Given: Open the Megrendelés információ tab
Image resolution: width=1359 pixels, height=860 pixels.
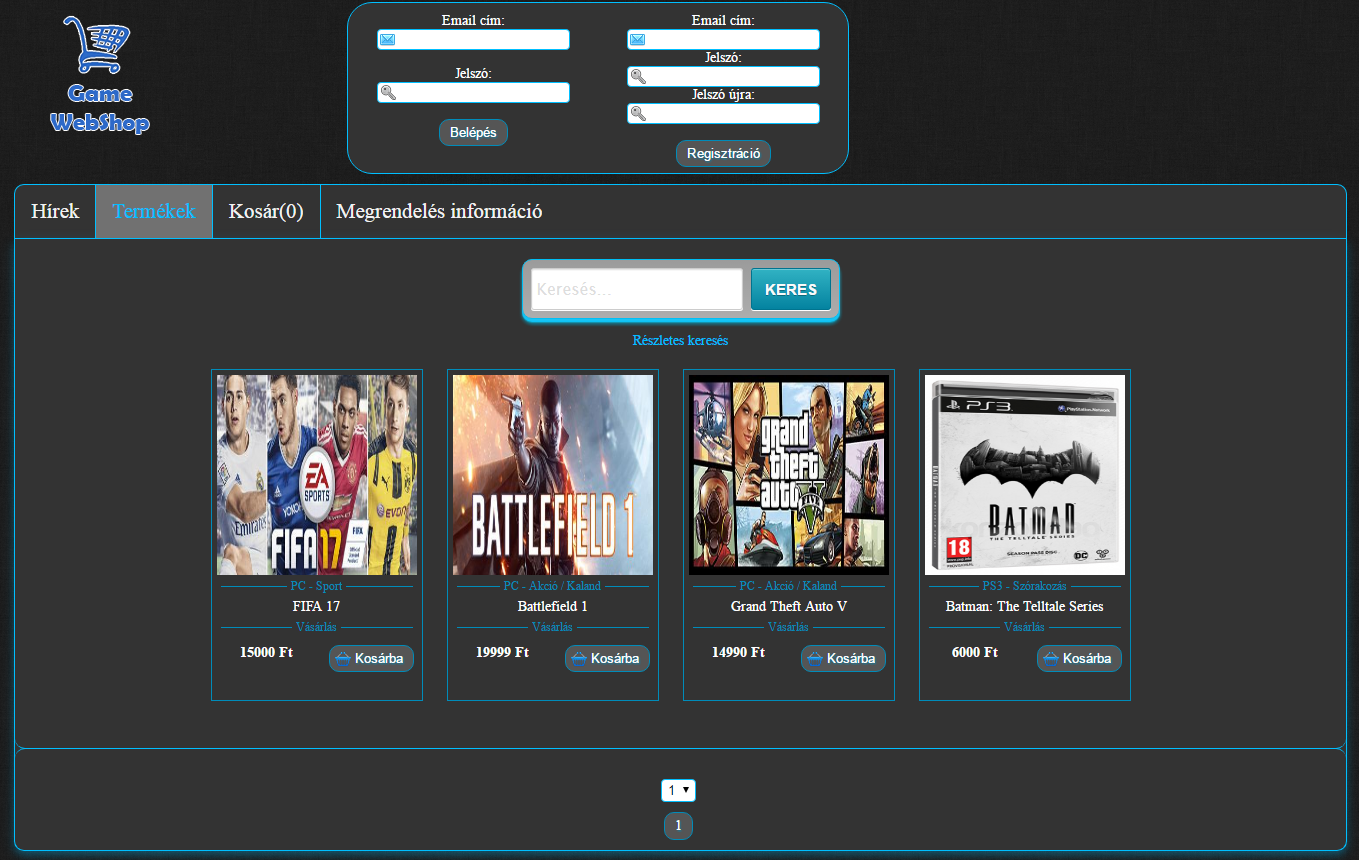Looking at the screenshot, I should click(438, 211).
